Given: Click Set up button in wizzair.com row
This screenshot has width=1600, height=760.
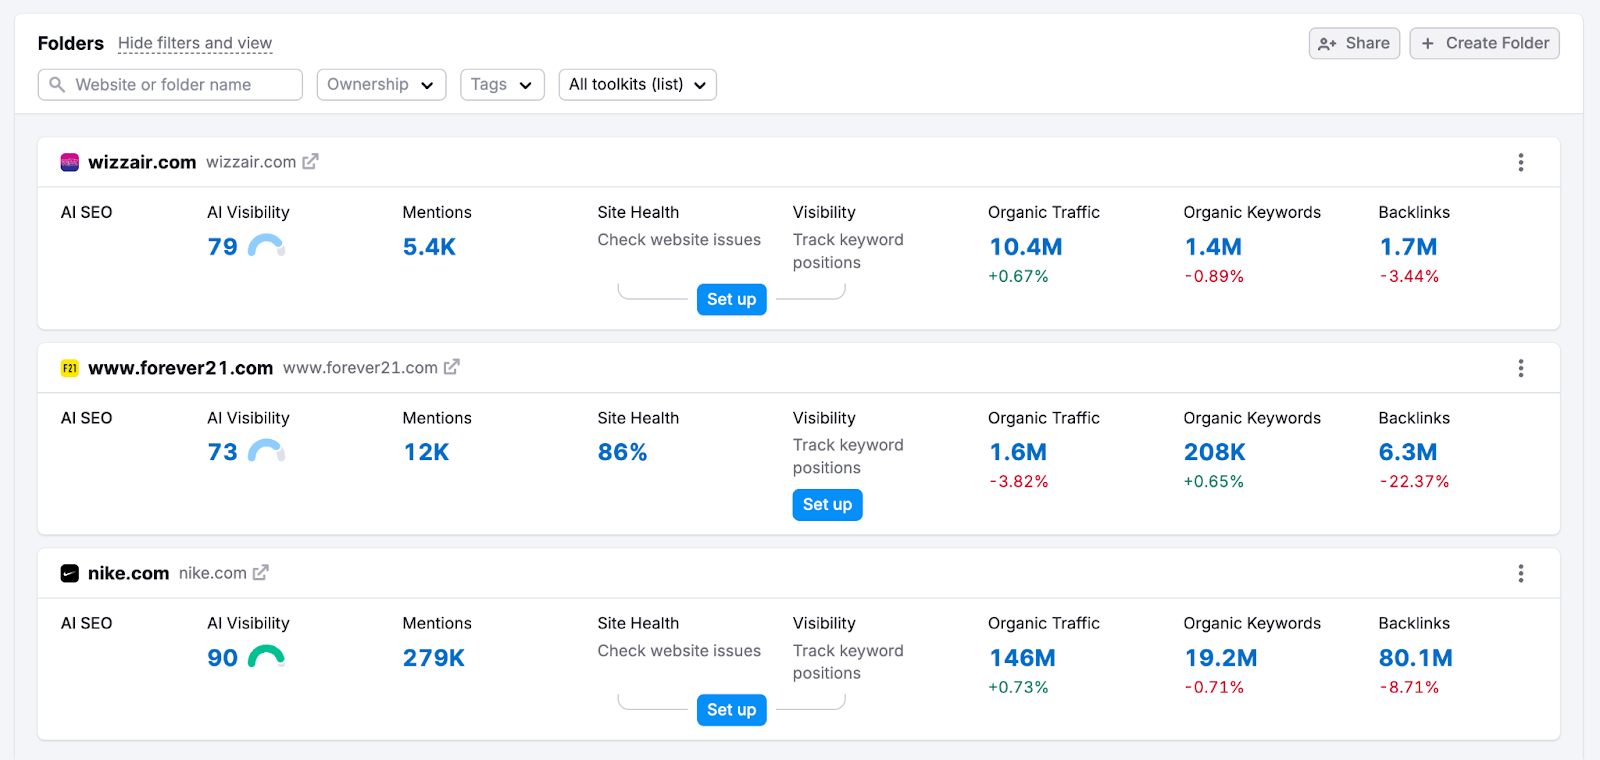Looking at the screenshot, I should (x=731, y=299).
